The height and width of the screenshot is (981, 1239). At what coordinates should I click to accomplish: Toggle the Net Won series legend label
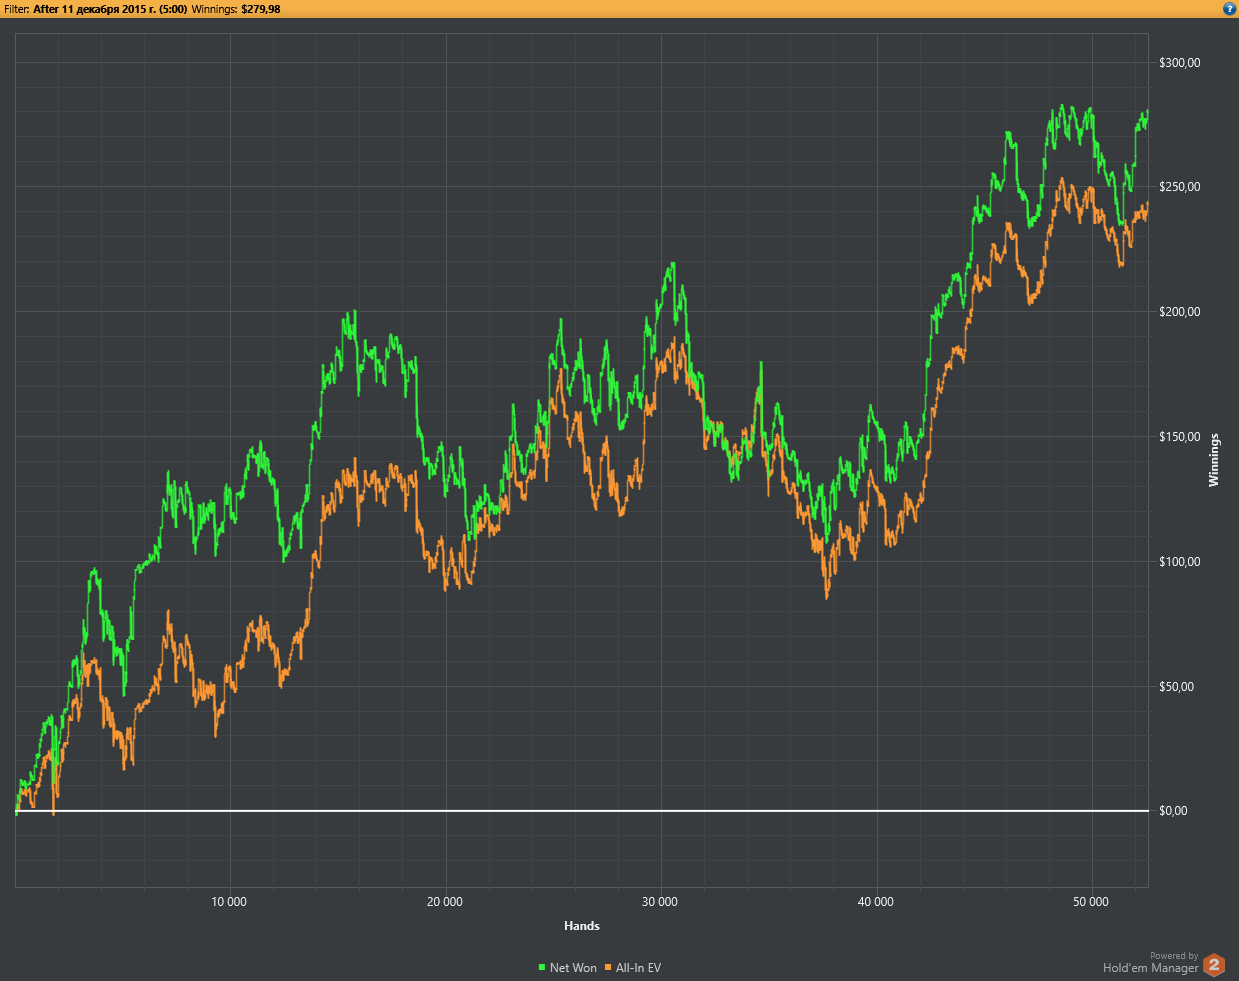(573, 968)
